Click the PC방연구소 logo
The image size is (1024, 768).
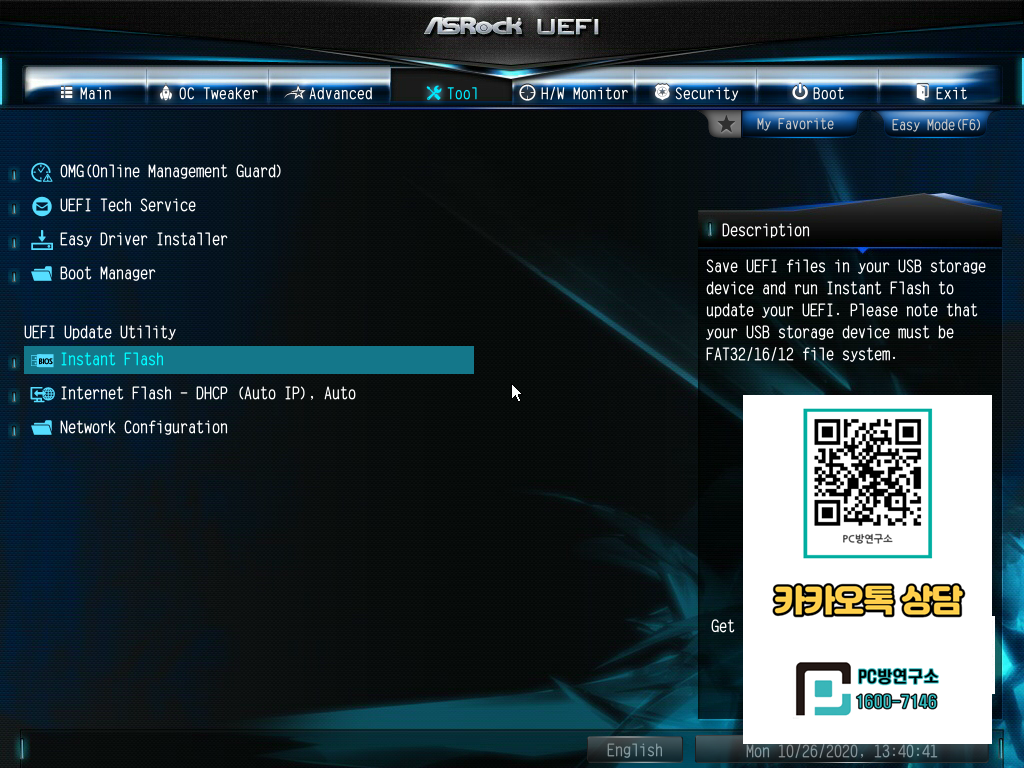867,689
